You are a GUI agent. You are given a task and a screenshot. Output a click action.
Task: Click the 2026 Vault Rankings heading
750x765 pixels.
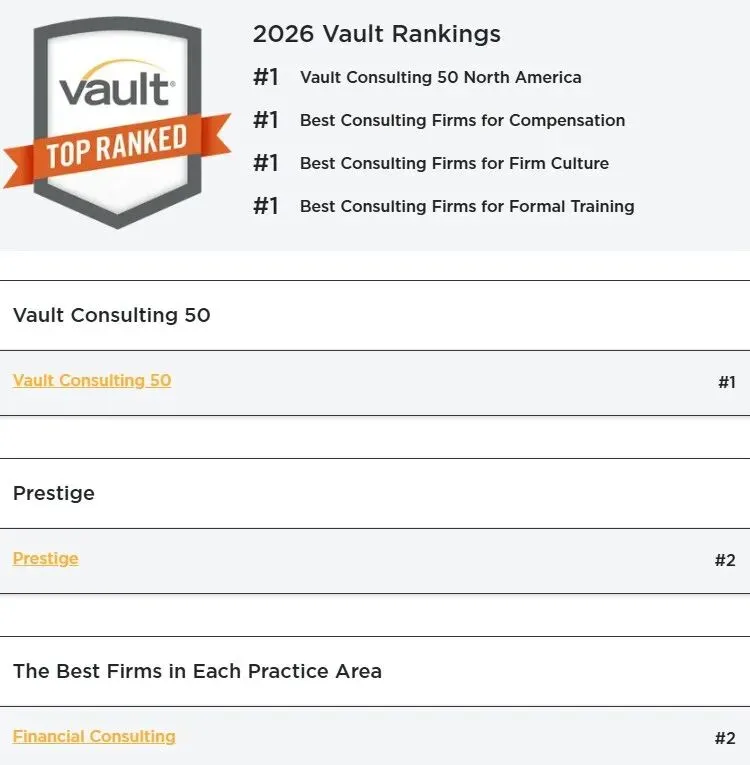coord(376,34)
